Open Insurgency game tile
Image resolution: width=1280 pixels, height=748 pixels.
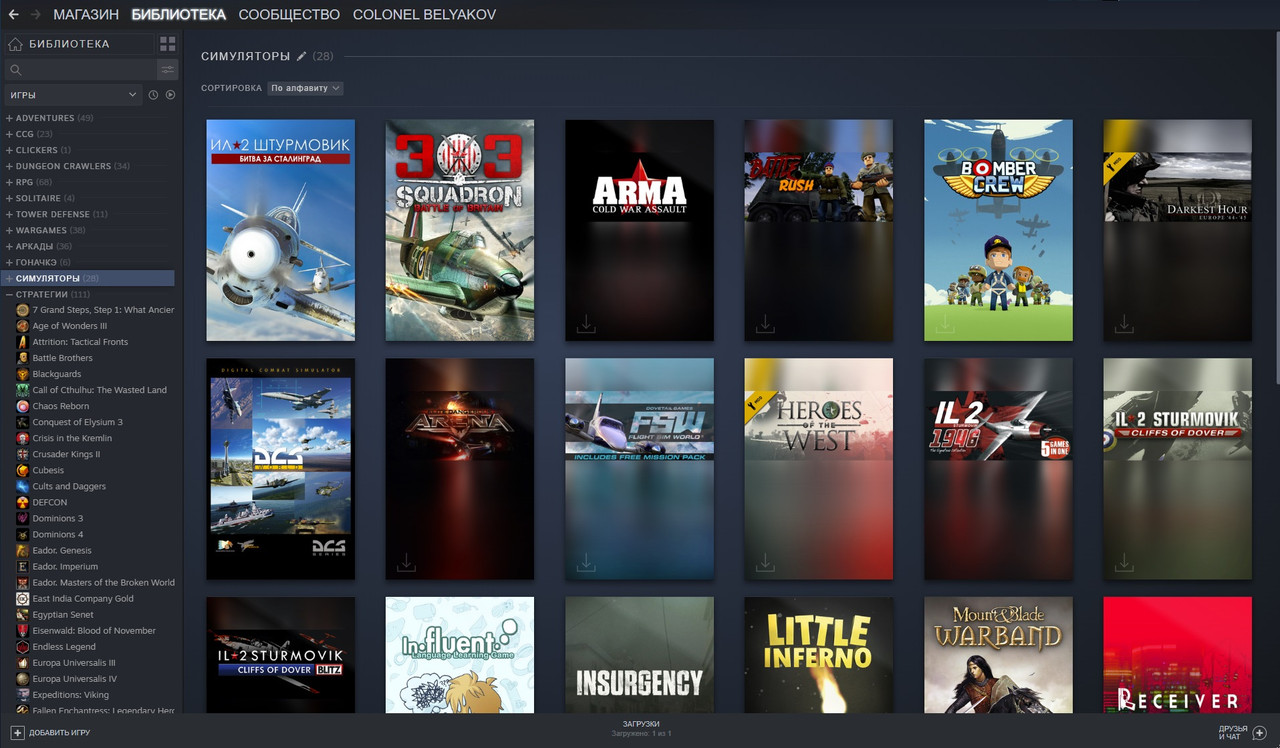tap(639, 655)
